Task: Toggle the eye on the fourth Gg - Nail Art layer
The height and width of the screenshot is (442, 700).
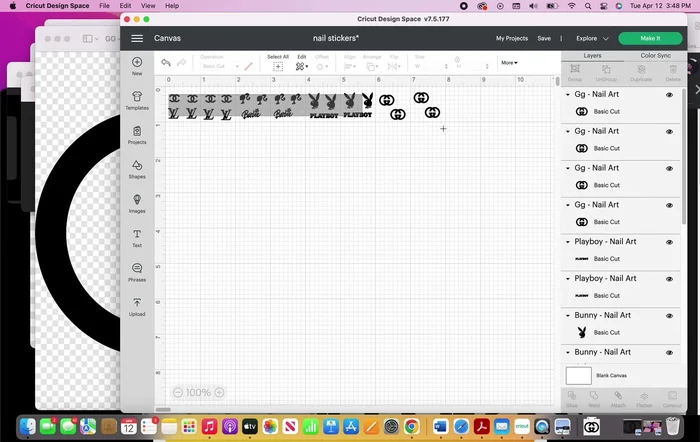Action: (669, 205)
